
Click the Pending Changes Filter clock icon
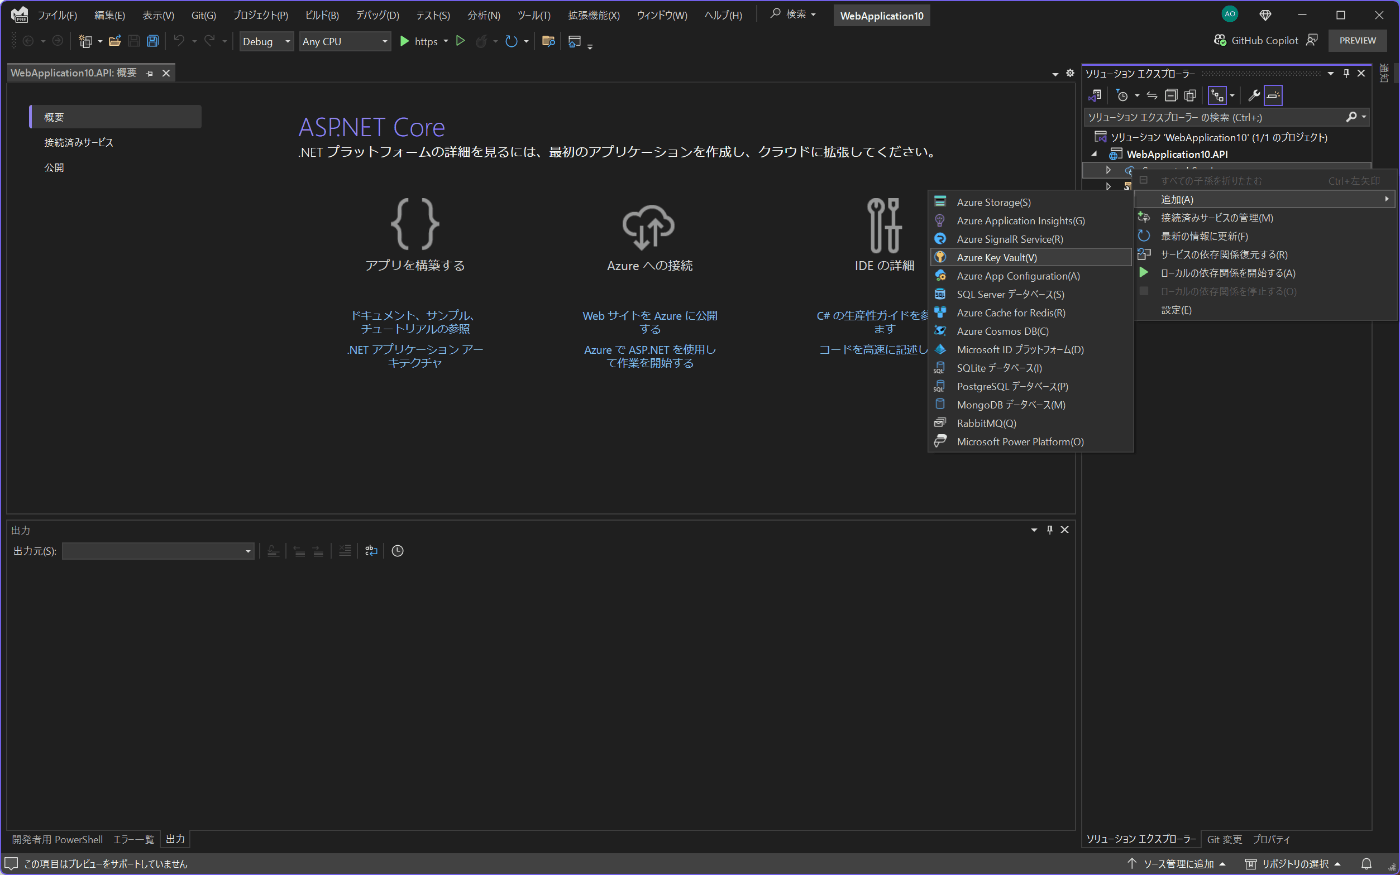[x=1122, y=95]
